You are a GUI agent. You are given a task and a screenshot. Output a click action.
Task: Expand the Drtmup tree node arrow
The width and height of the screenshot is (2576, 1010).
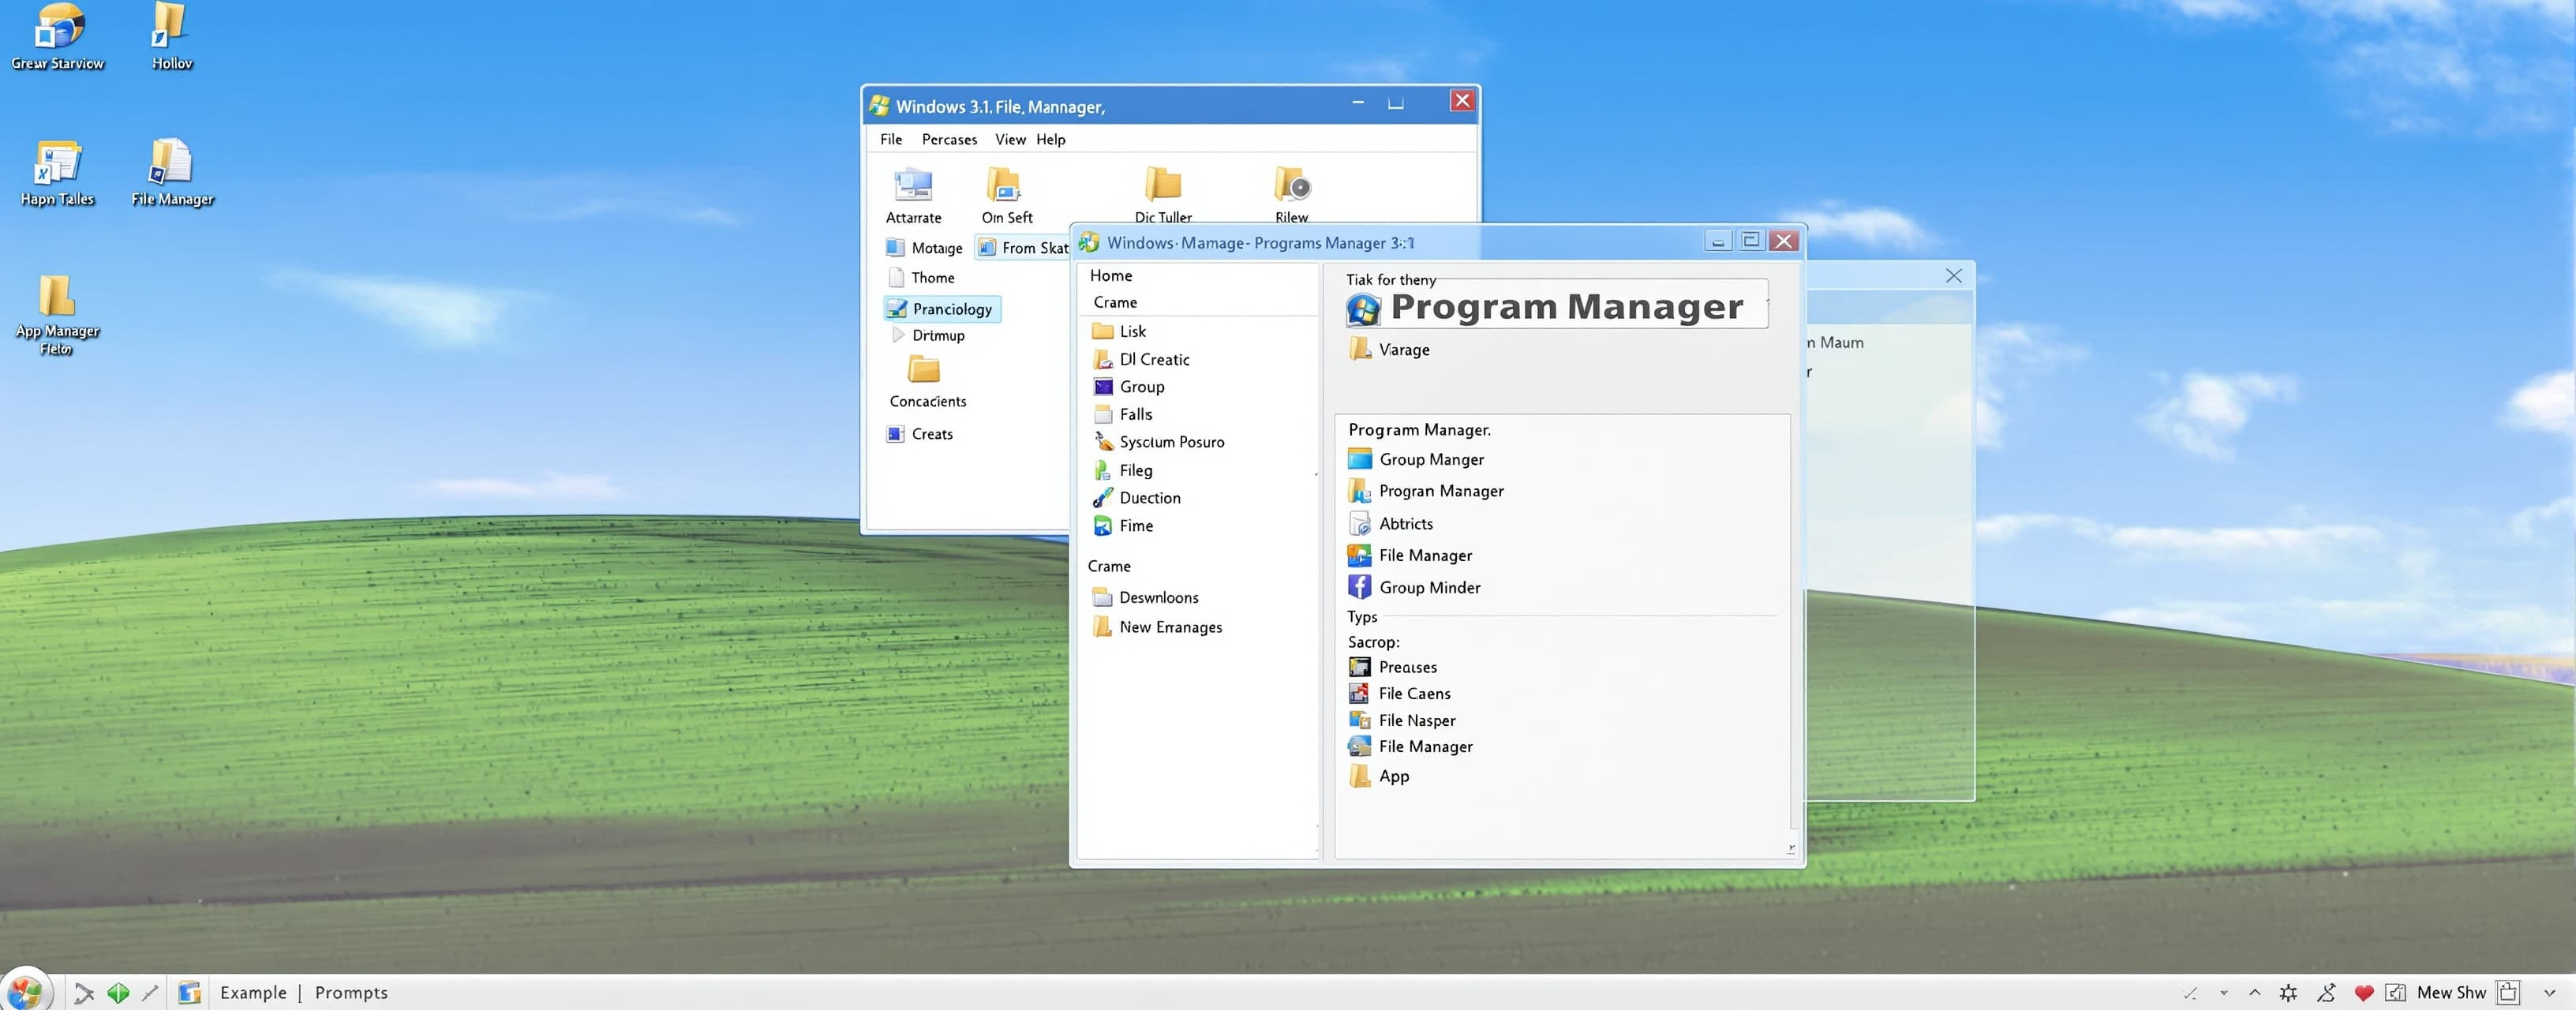click(x=898, y=335)
